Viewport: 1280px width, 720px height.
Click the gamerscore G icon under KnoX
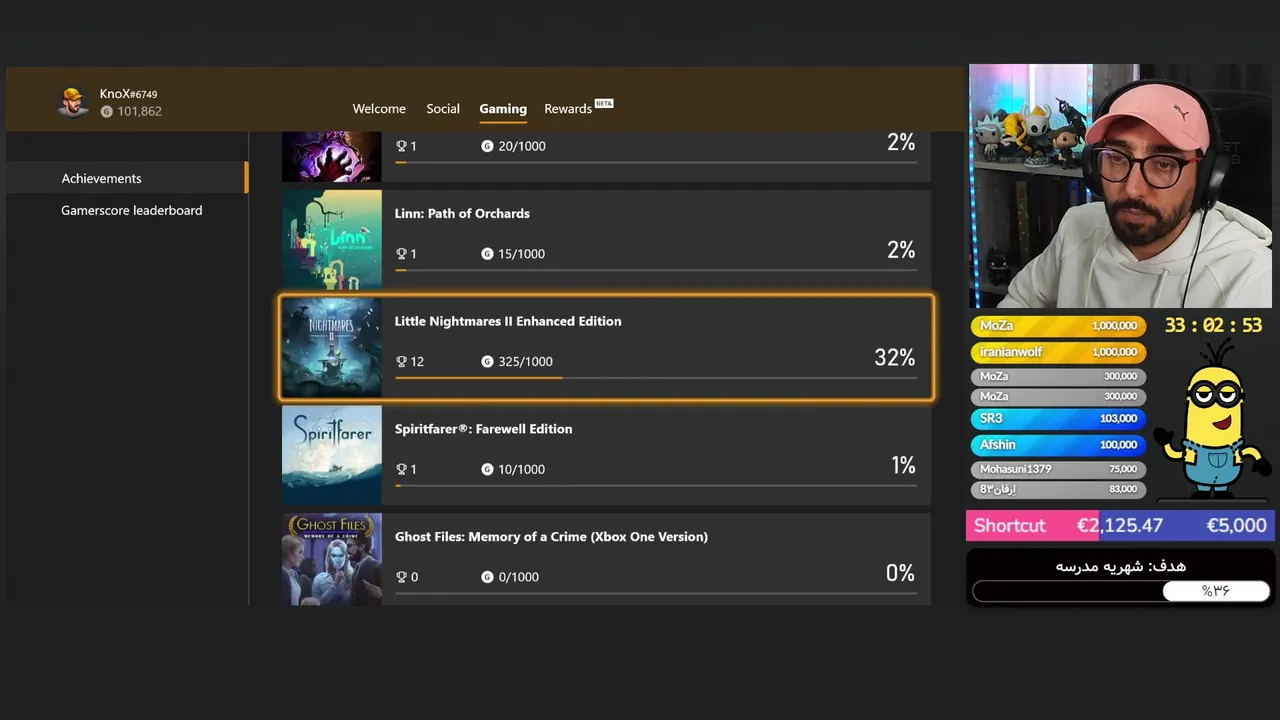(107, 112)
